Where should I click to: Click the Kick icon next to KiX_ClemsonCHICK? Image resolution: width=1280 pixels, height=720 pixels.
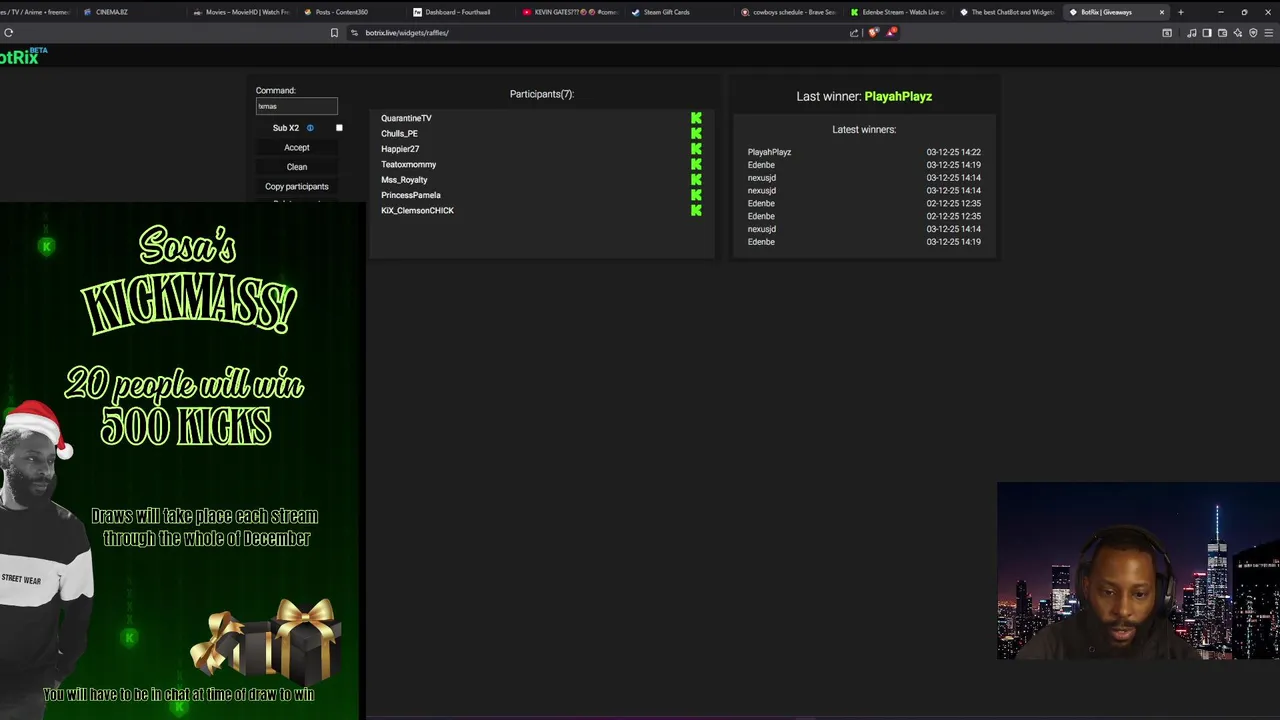tap(696, 210)
